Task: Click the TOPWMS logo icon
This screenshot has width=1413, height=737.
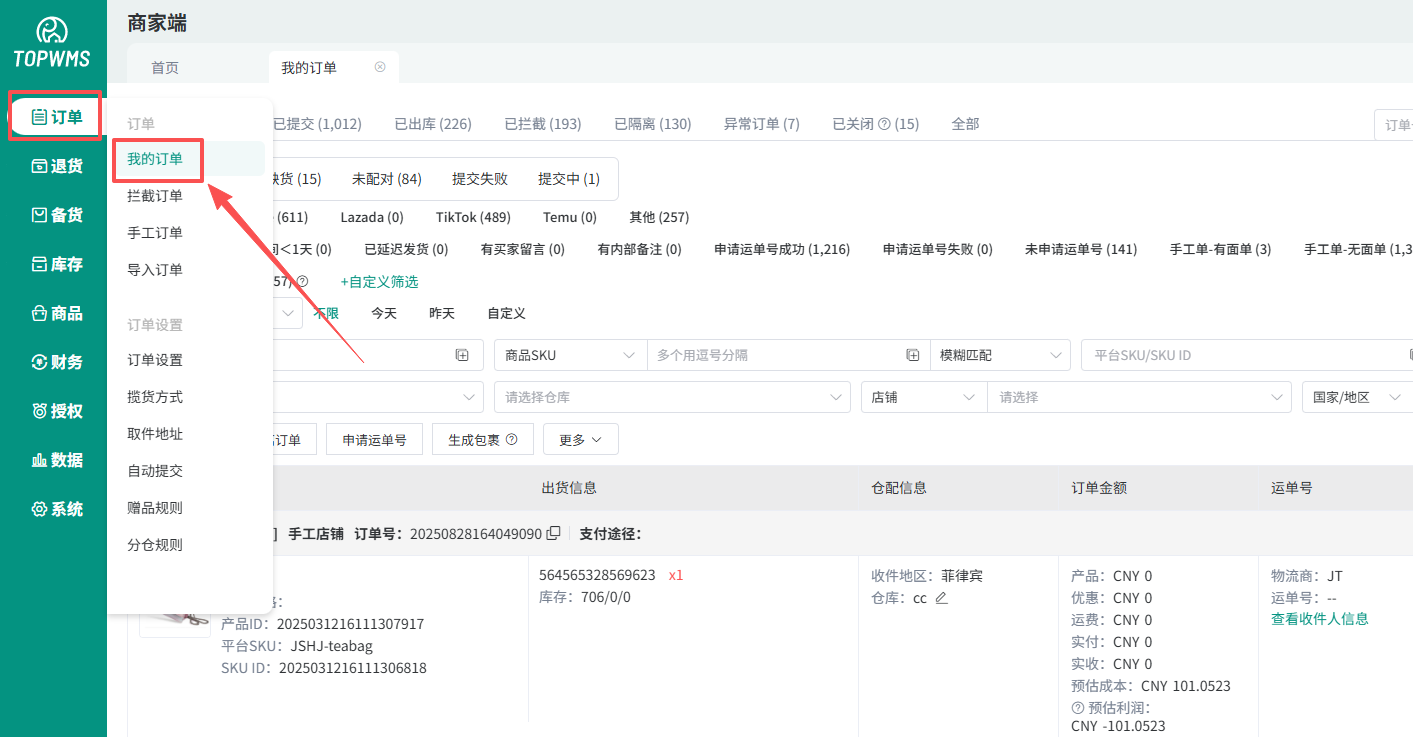Action: click(x=52, y=31)
